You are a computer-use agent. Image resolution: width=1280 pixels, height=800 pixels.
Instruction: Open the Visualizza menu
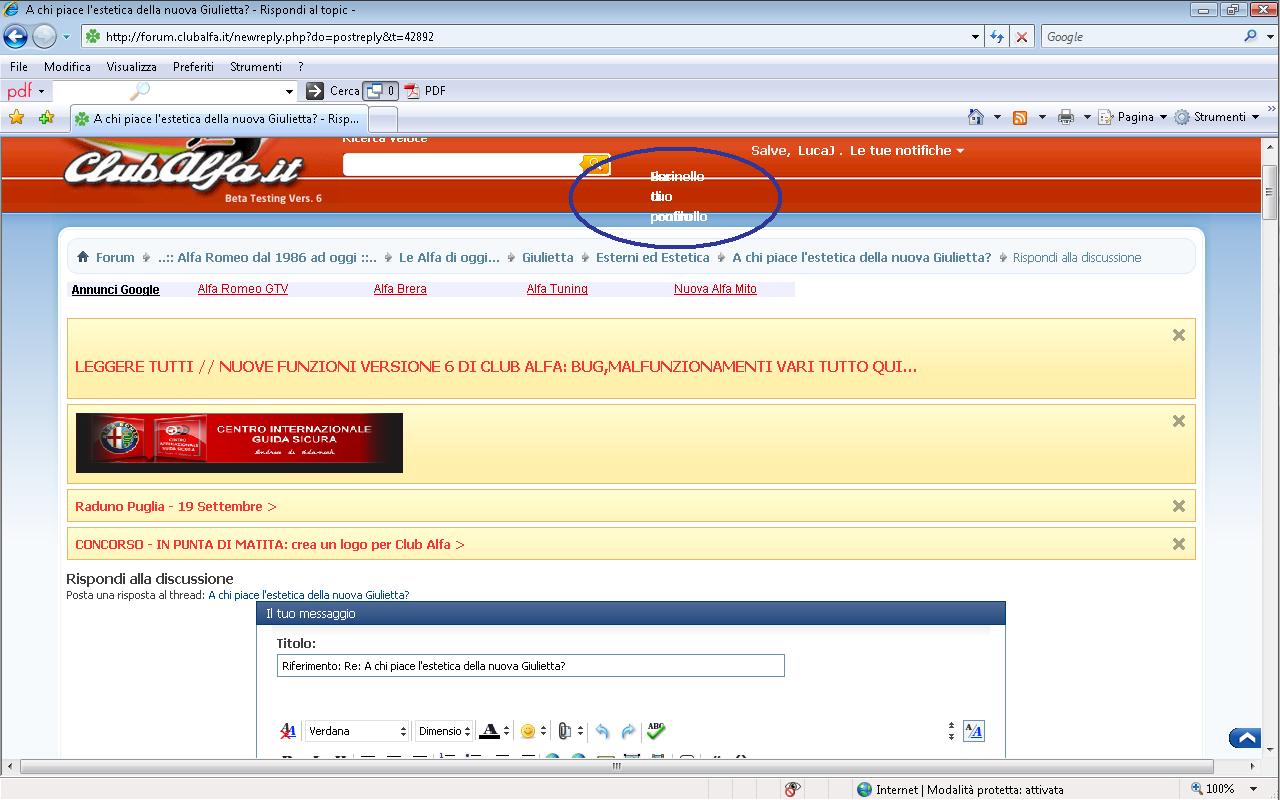tap(131, 67)
